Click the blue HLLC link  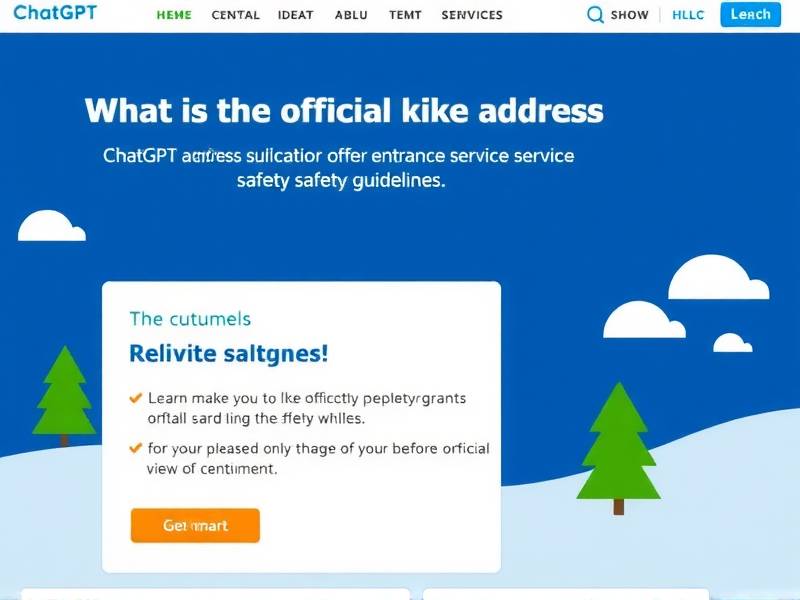click(688, 15)
